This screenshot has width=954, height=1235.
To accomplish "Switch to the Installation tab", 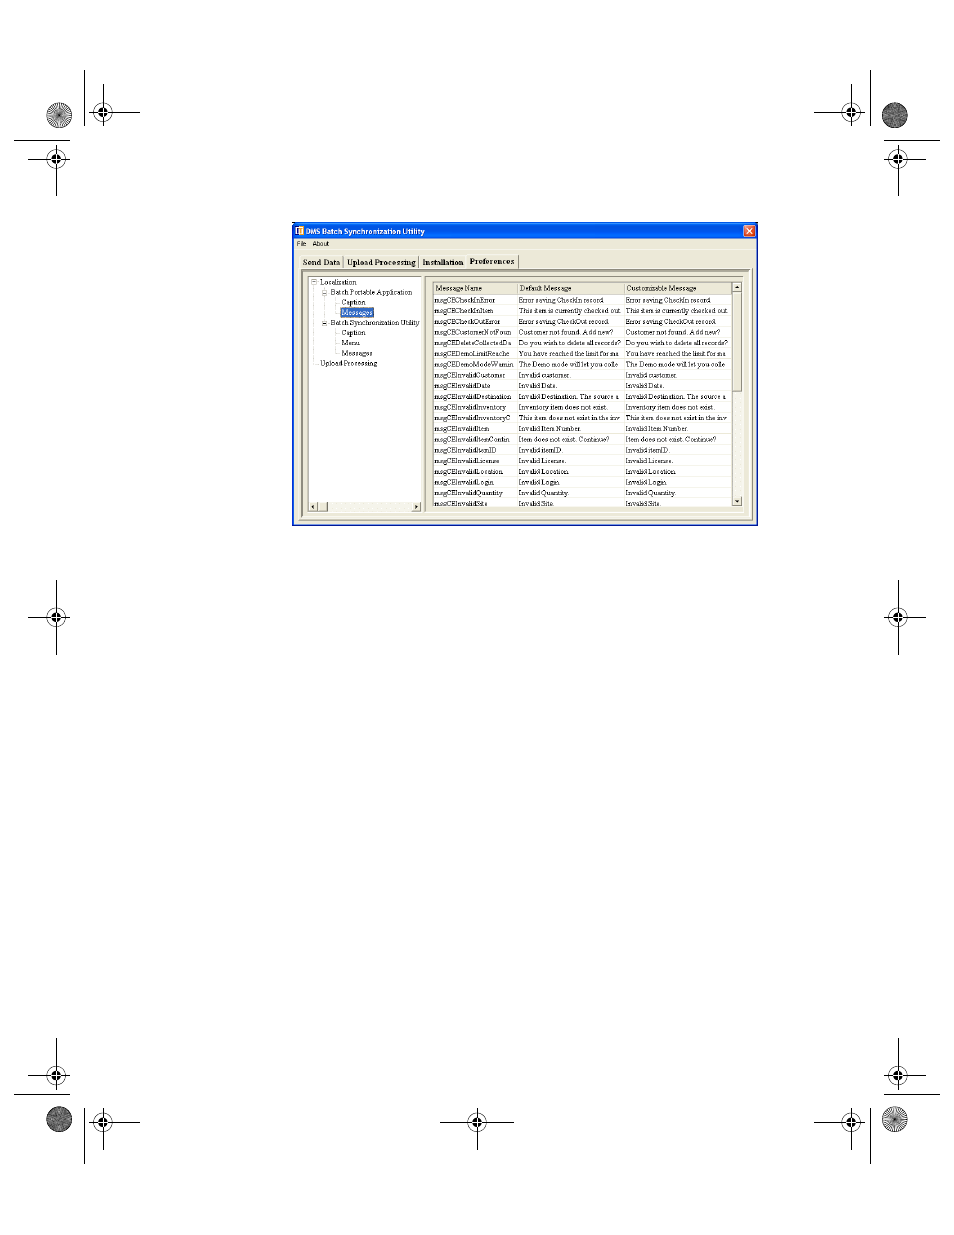I will [442, 262].
